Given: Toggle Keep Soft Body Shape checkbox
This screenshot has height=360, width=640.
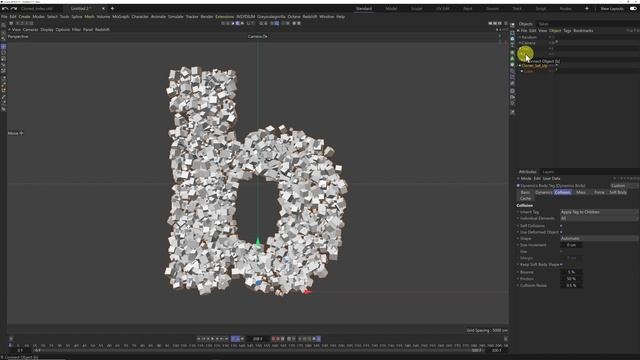Looking at the screenshot, I should (561, 264).
